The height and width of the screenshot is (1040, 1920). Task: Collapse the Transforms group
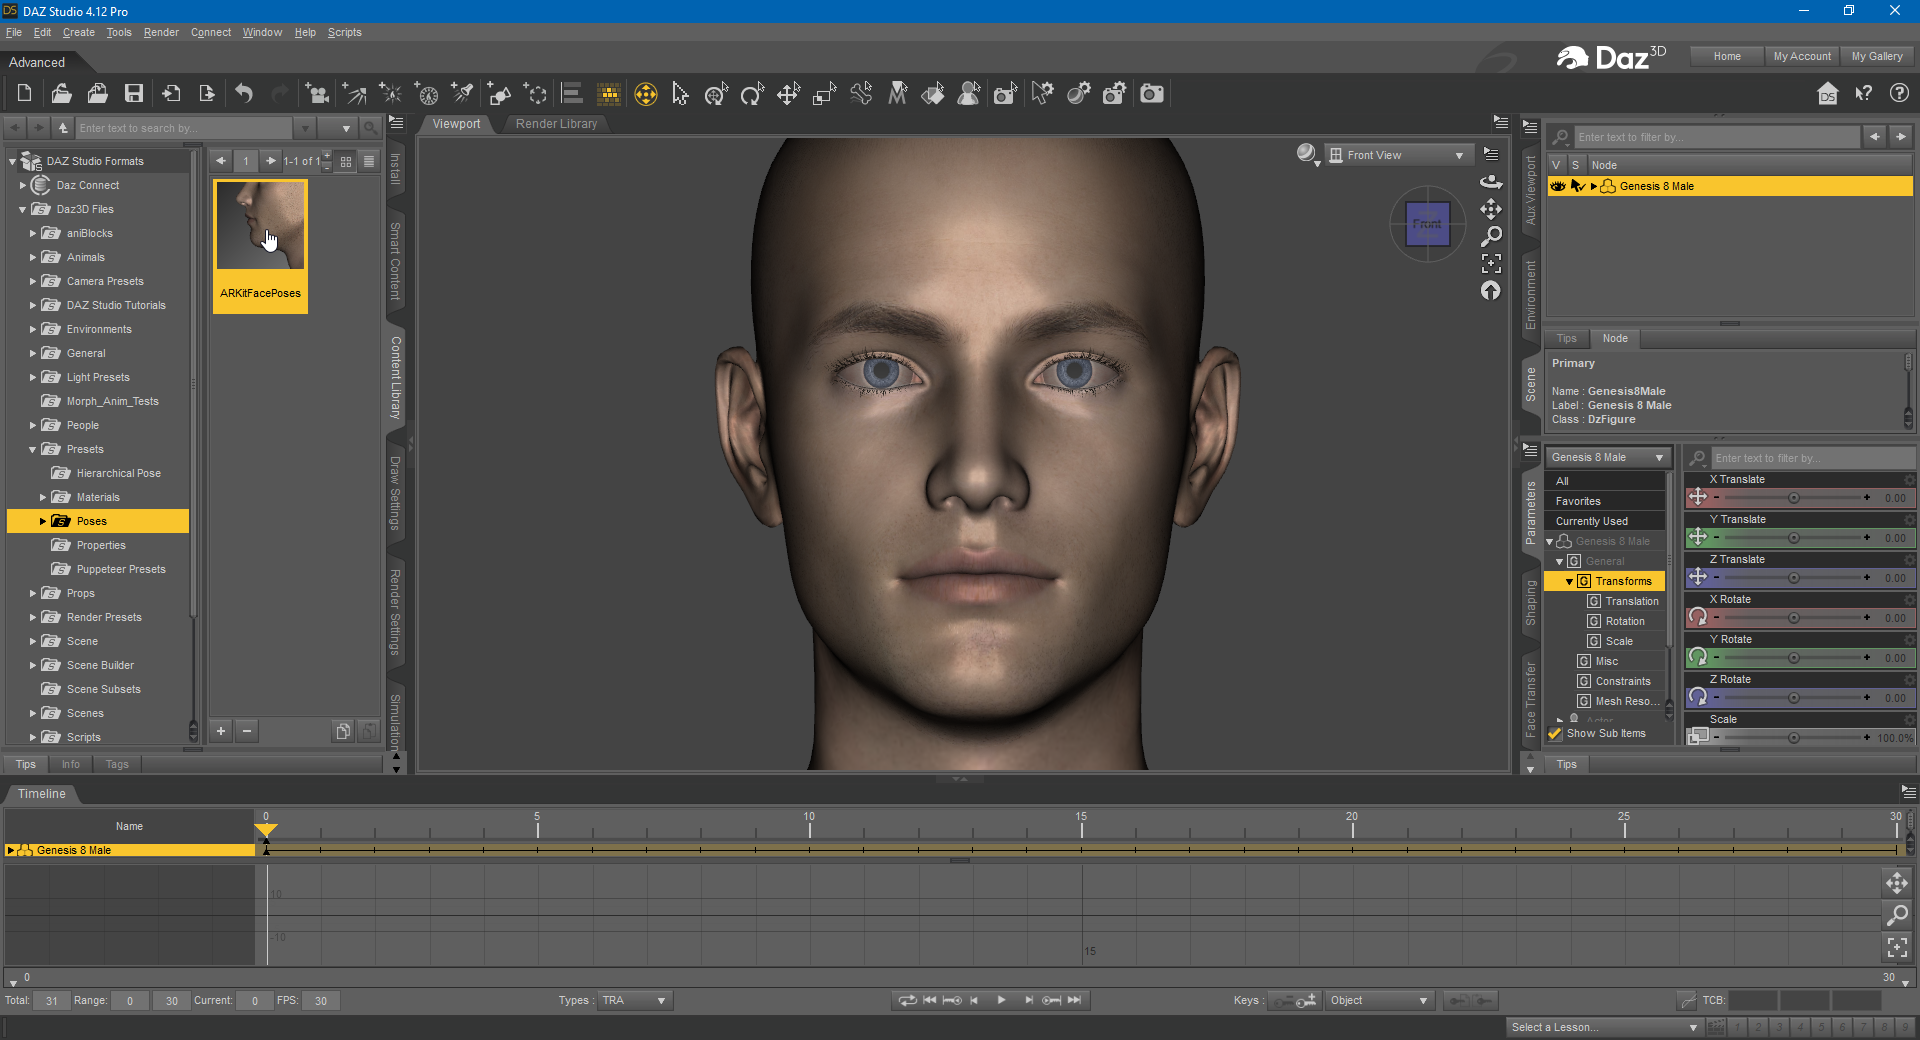point(1570,581)
